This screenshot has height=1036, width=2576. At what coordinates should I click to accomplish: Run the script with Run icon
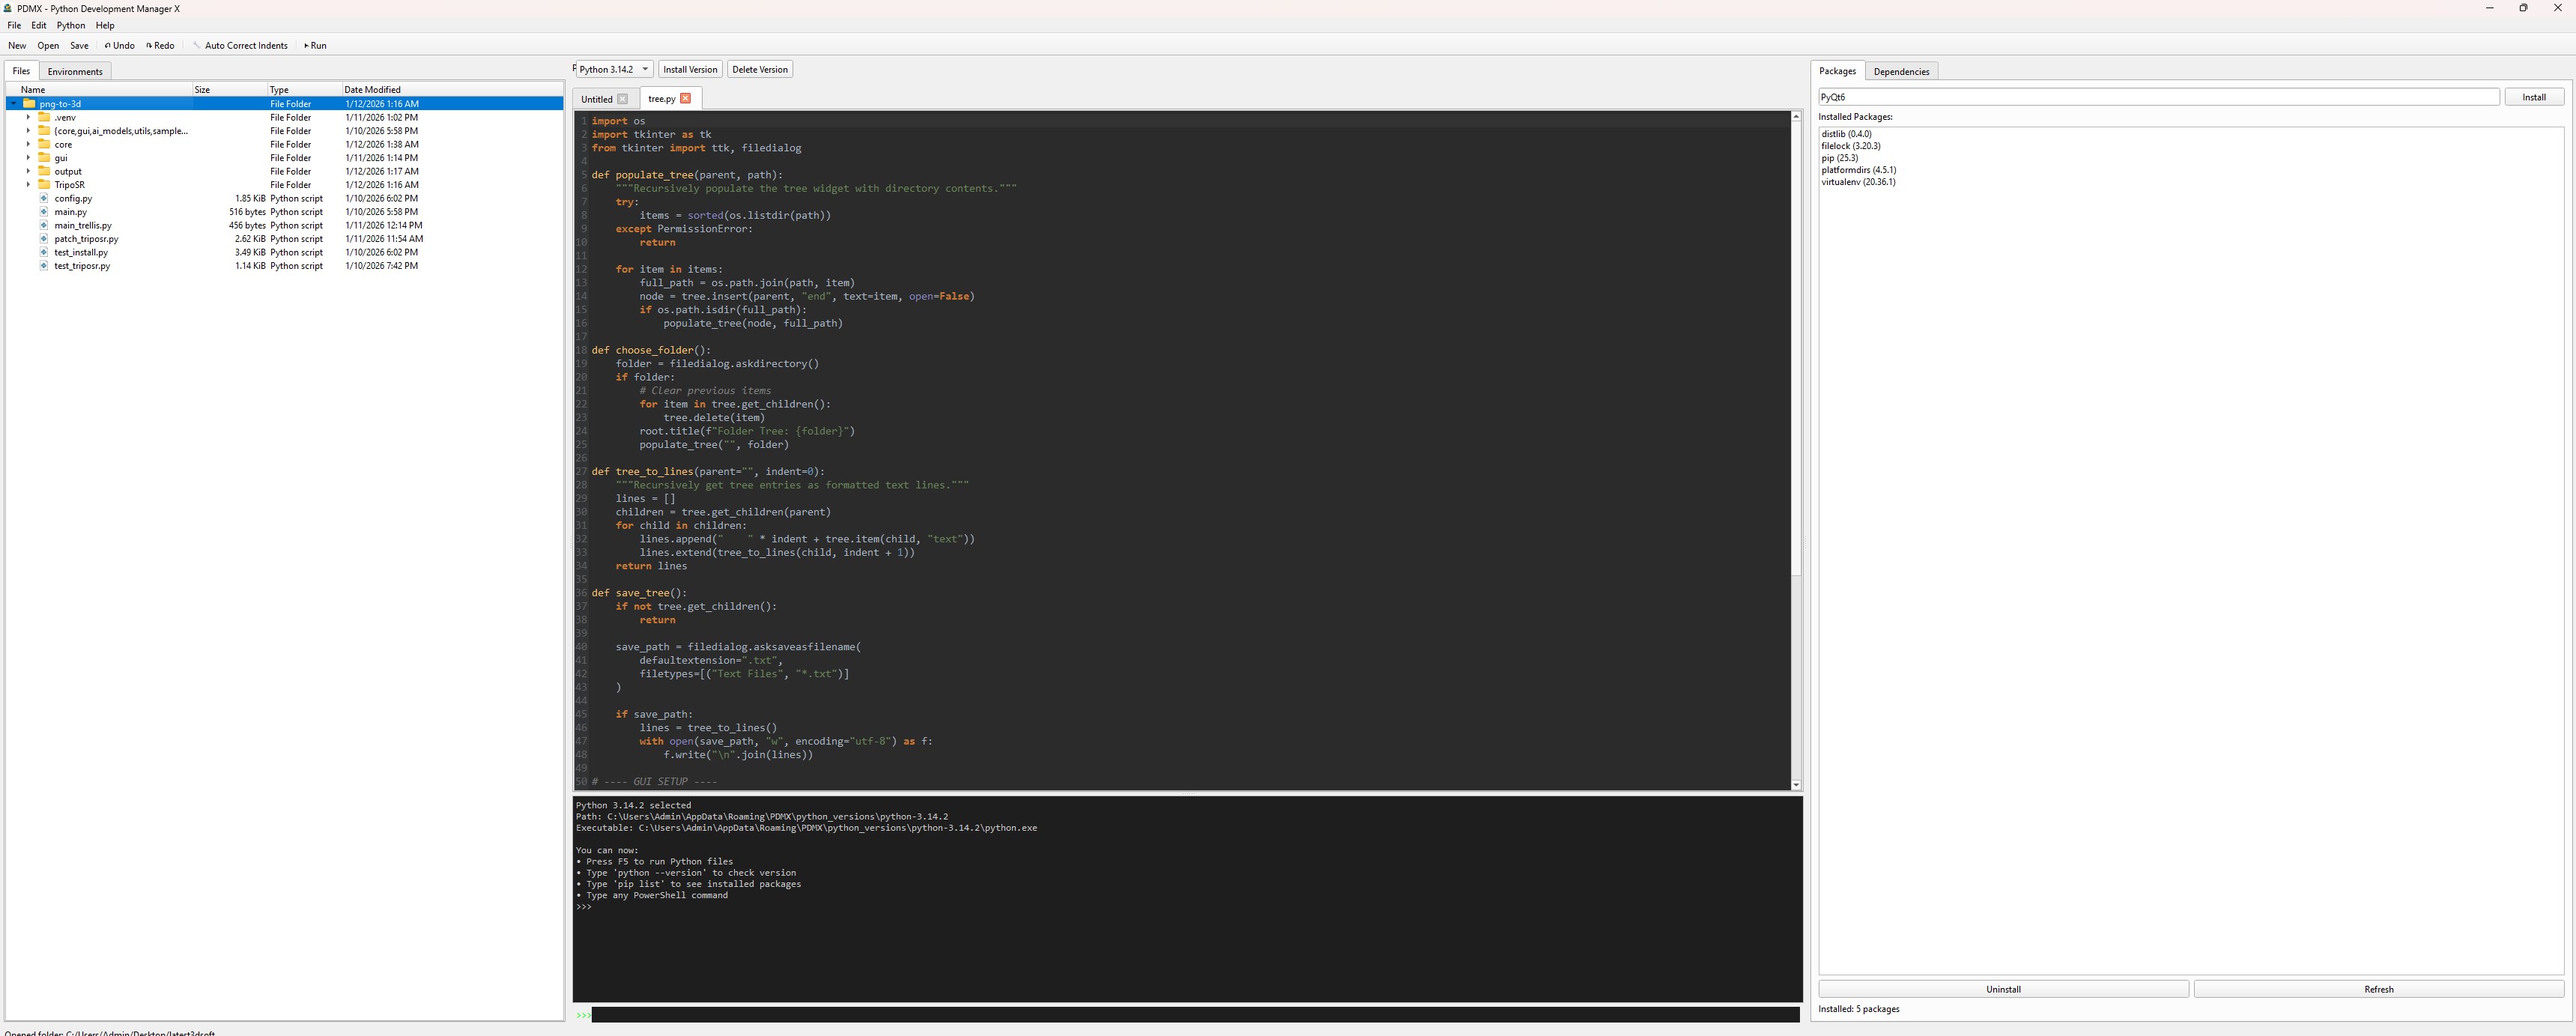[306, 45]
